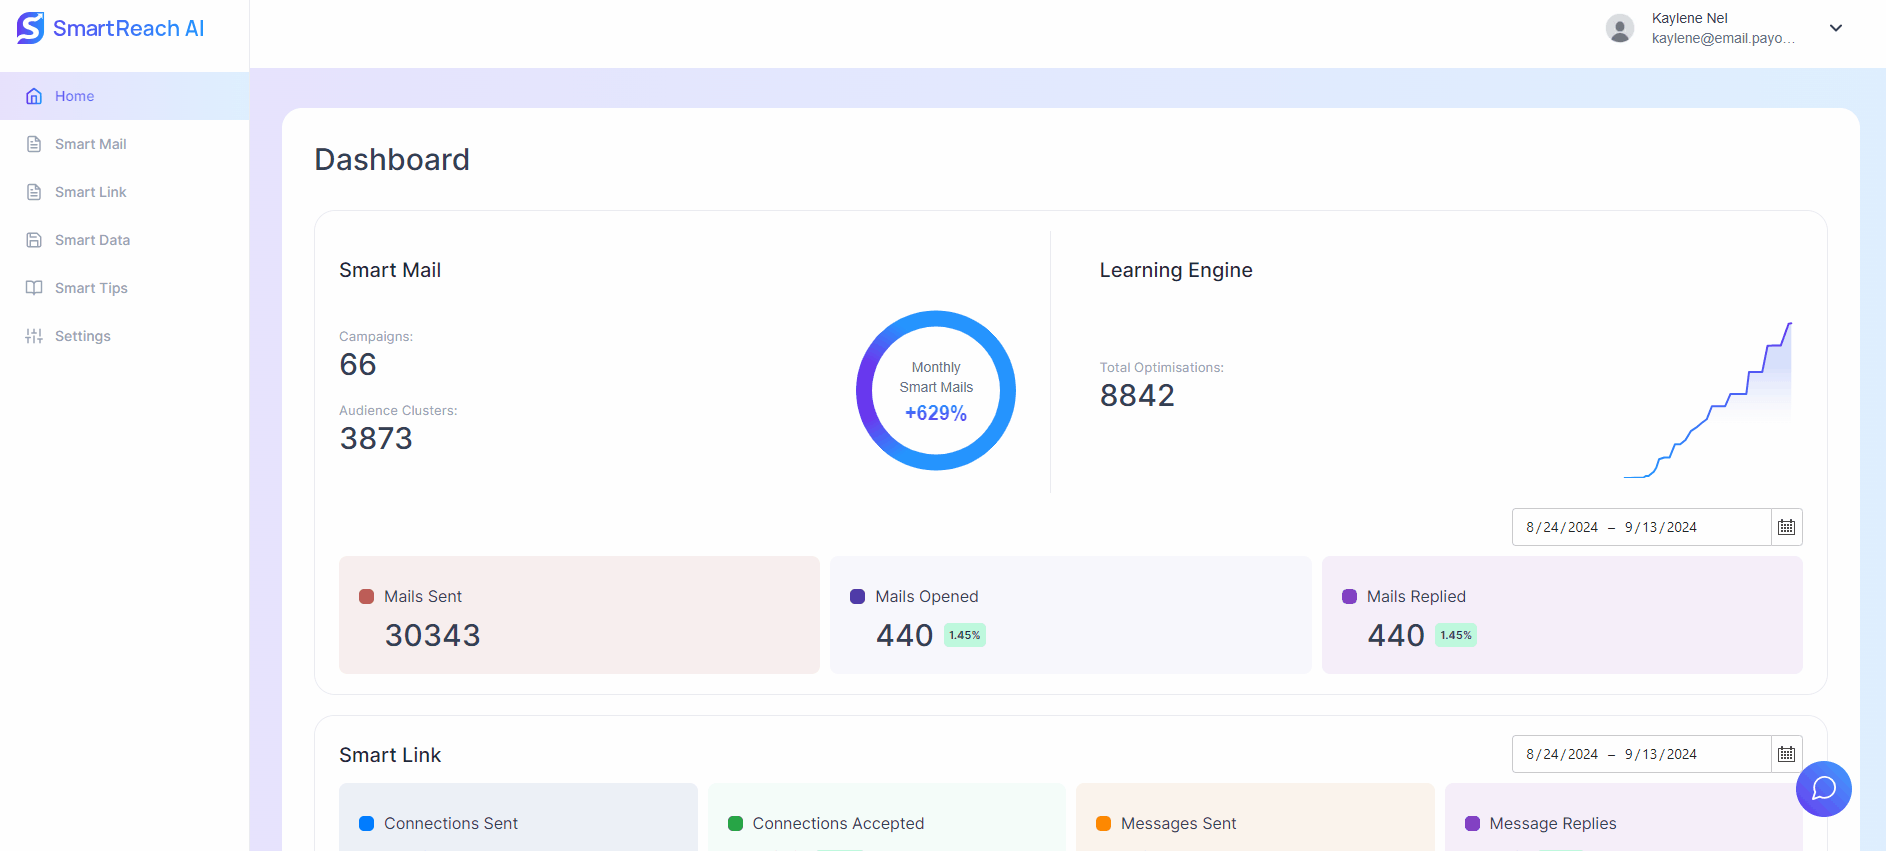Select Smart Data in sidebar
The width and height of the screenshot is (1886, 851).
124,240
